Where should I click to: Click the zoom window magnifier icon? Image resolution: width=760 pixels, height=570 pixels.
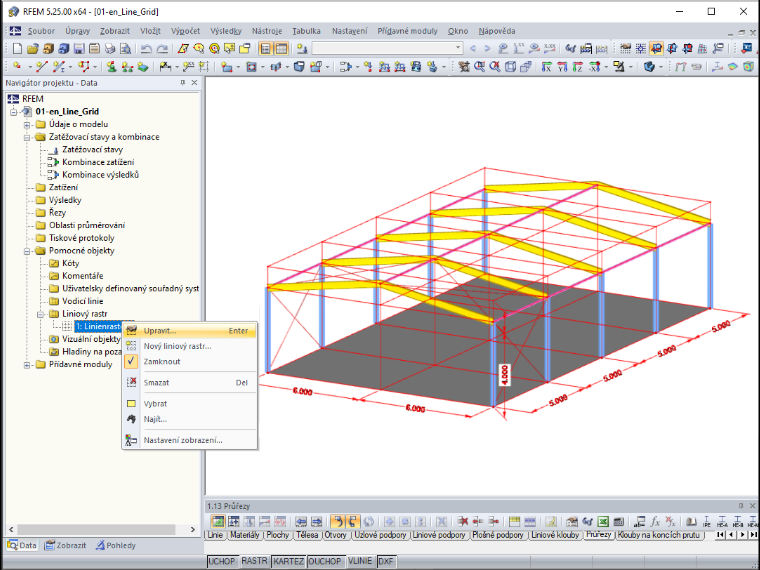point(479,66)
